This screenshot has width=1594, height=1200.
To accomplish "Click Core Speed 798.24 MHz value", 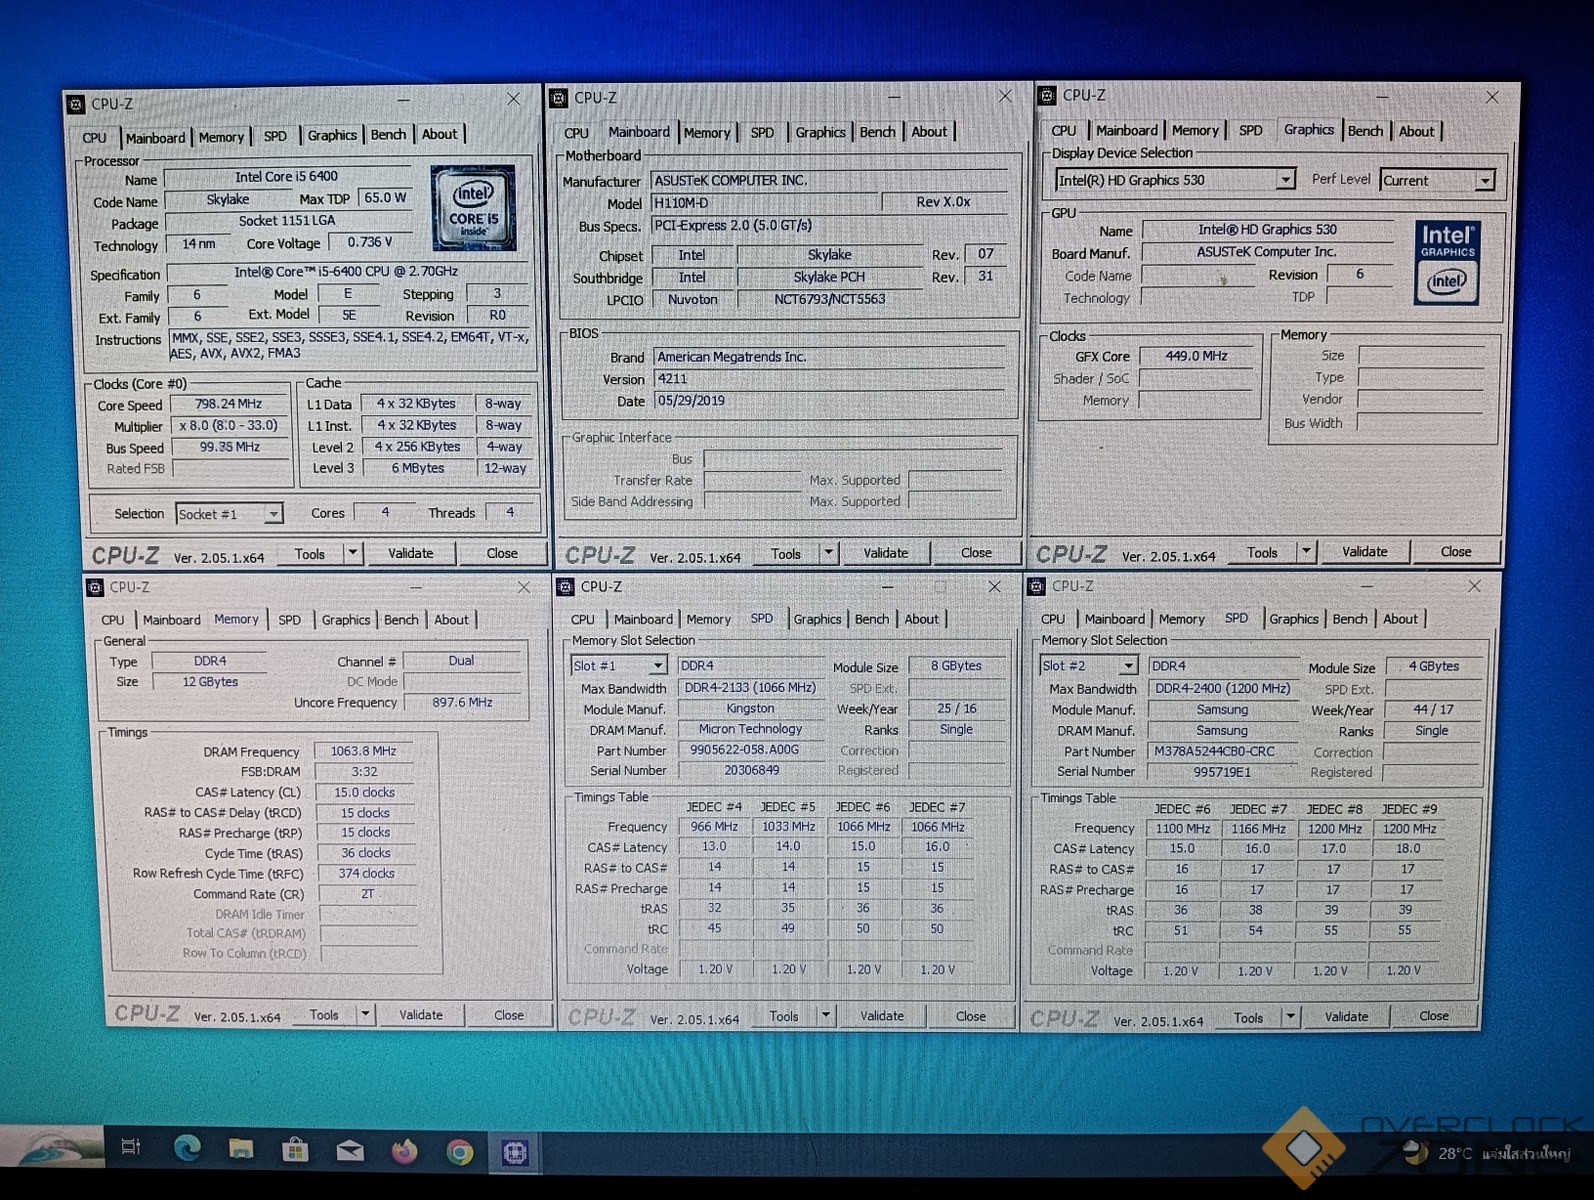I will coord(229,404).
